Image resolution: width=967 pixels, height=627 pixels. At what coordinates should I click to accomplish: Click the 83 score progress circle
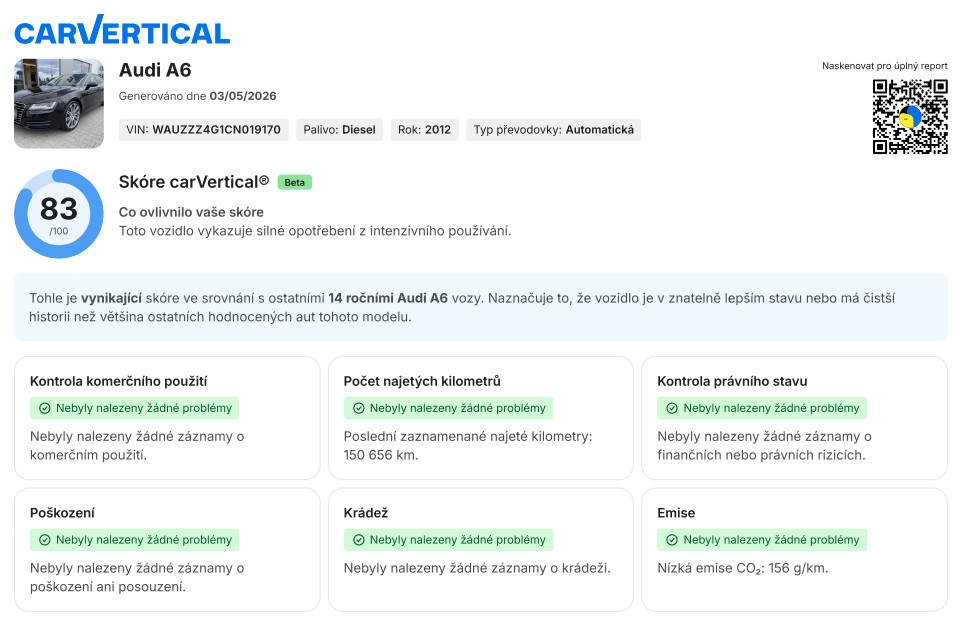pos(58,213)
